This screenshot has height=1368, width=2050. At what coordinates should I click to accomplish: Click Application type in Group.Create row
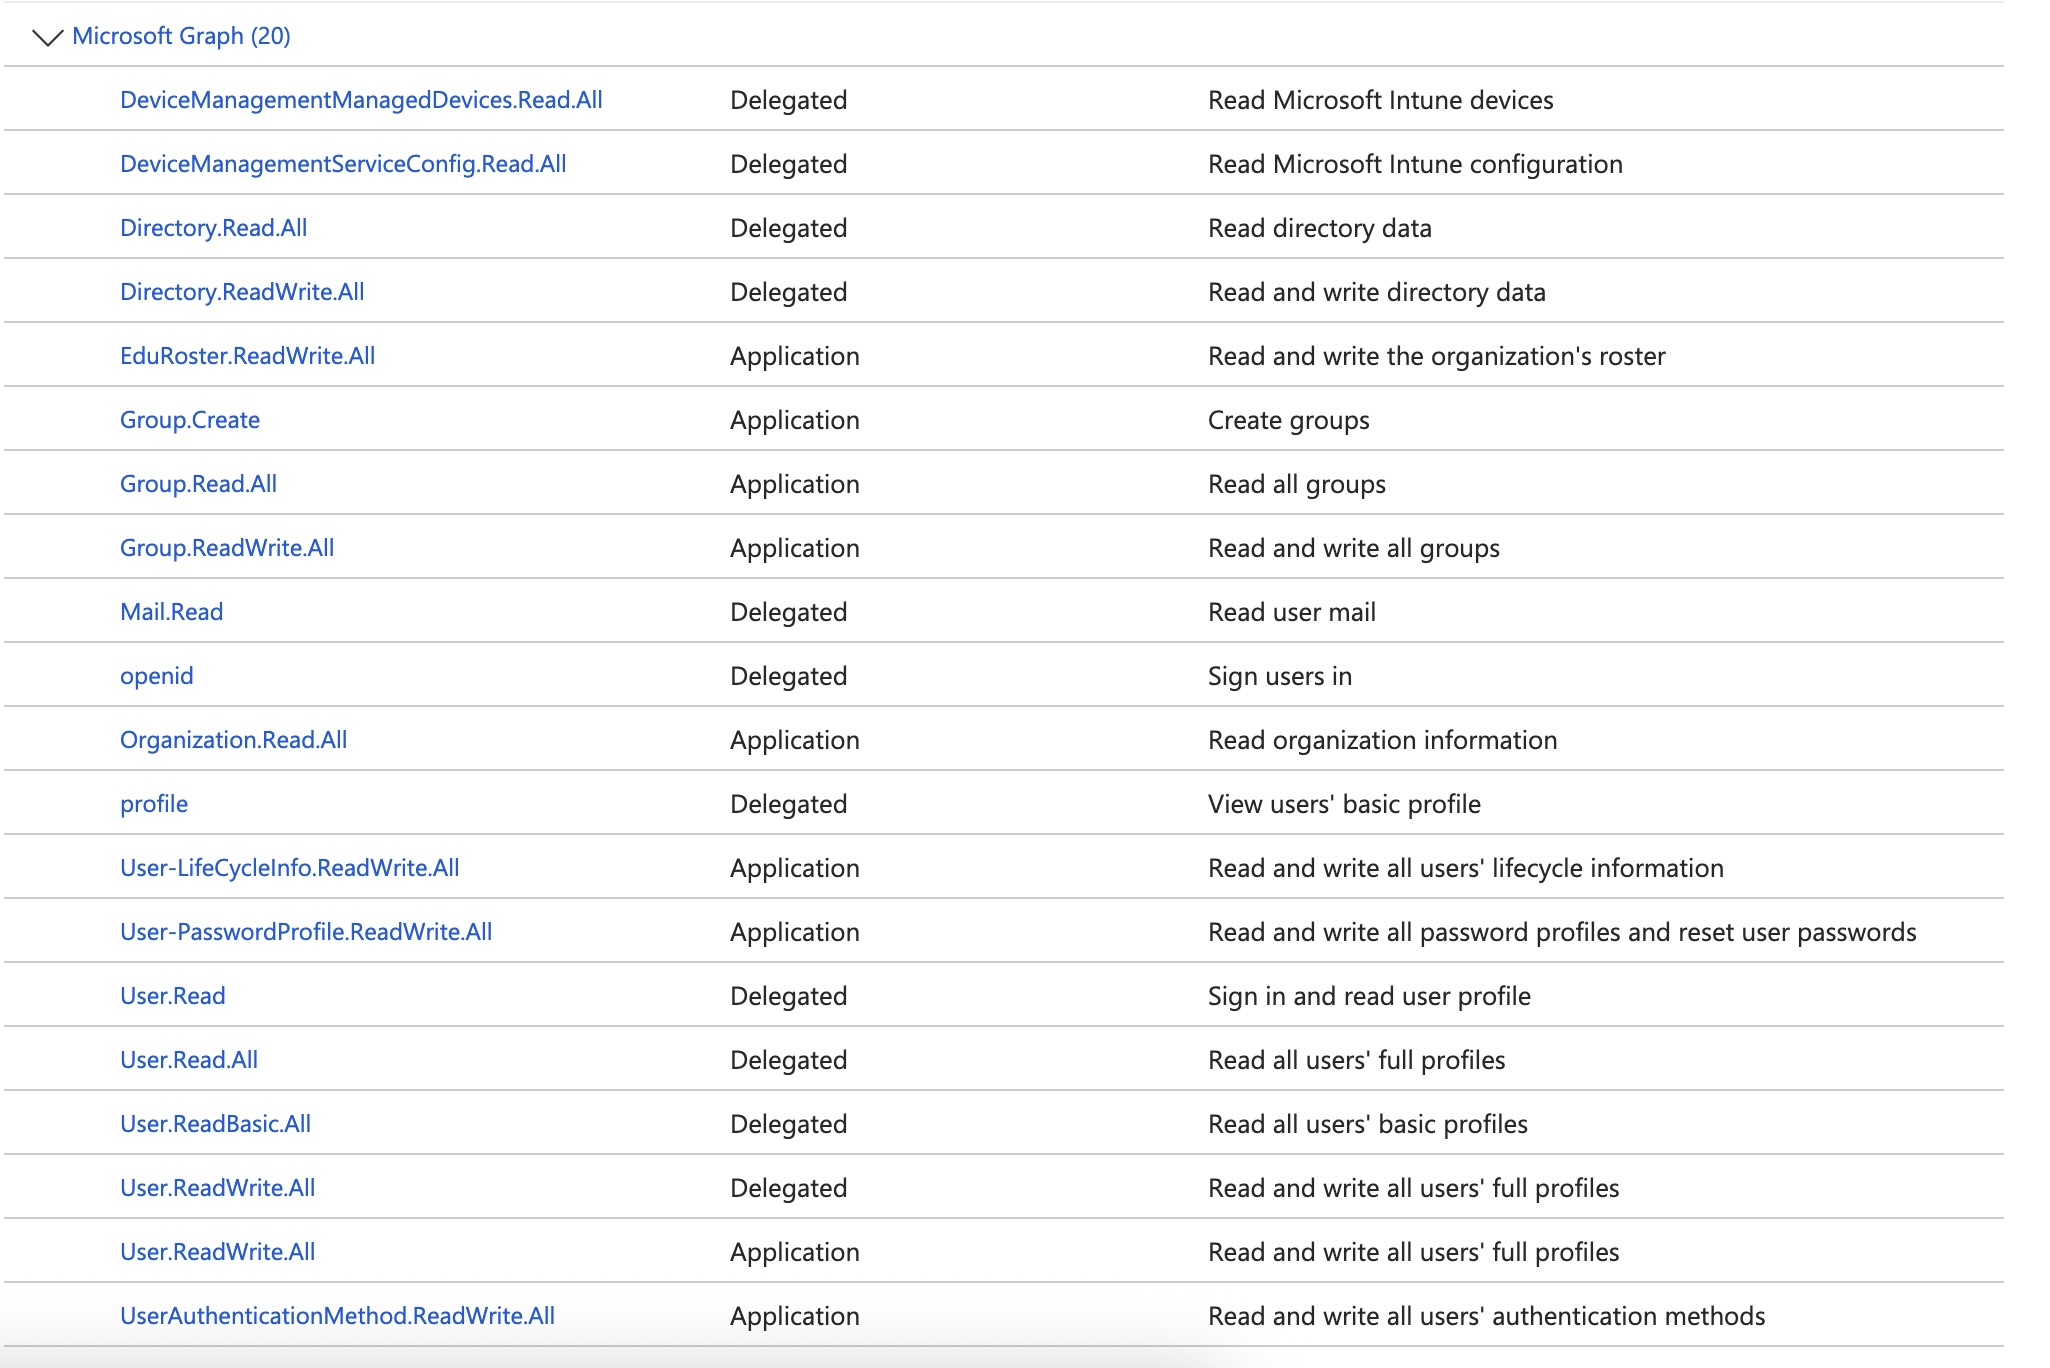click(x=794, y=420)
